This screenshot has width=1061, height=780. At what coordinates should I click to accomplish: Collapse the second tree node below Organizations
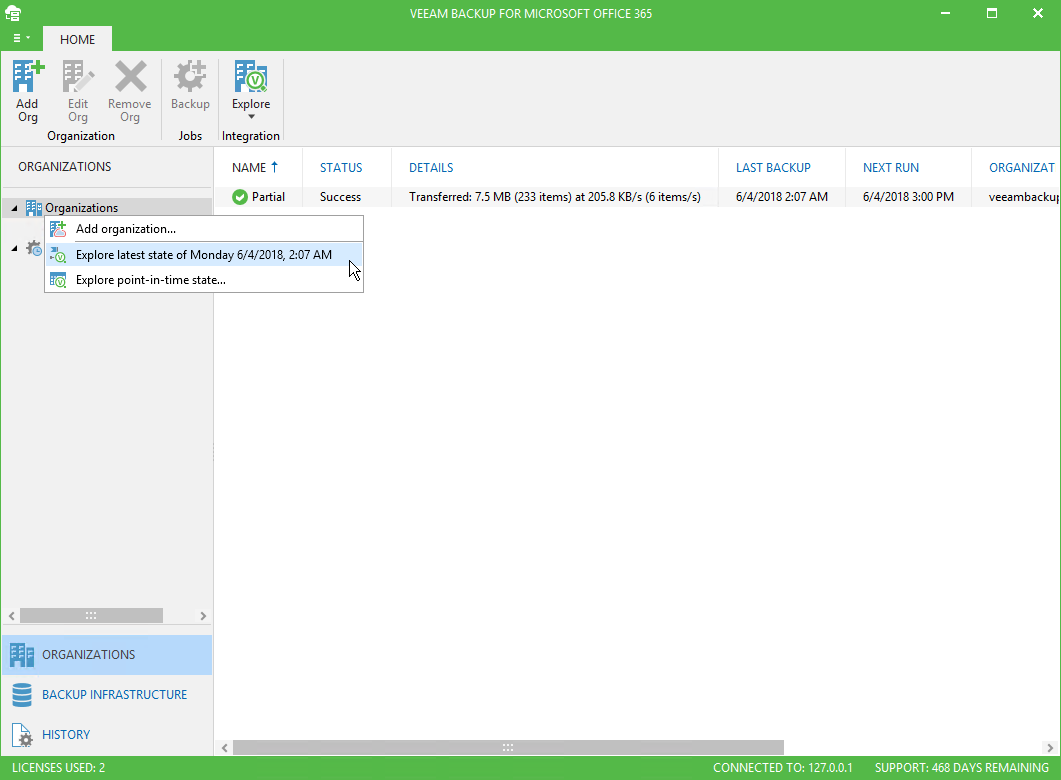tap(14, 249)
